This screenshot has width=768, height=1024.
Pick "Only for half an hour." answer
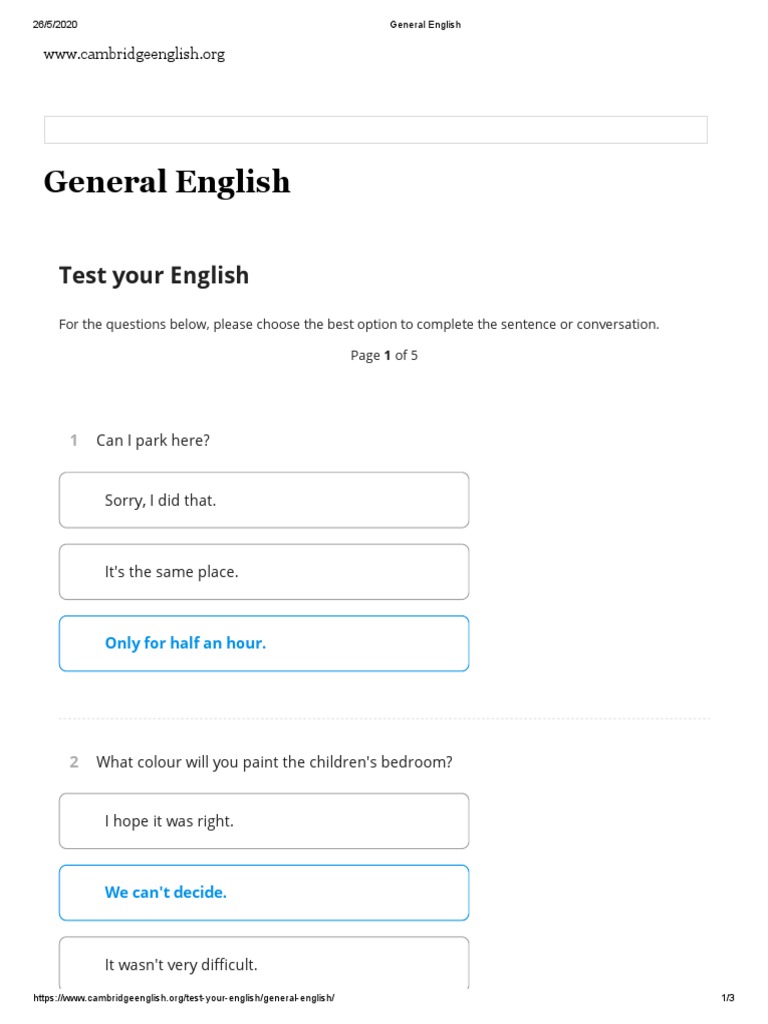(x=263, y=643)
